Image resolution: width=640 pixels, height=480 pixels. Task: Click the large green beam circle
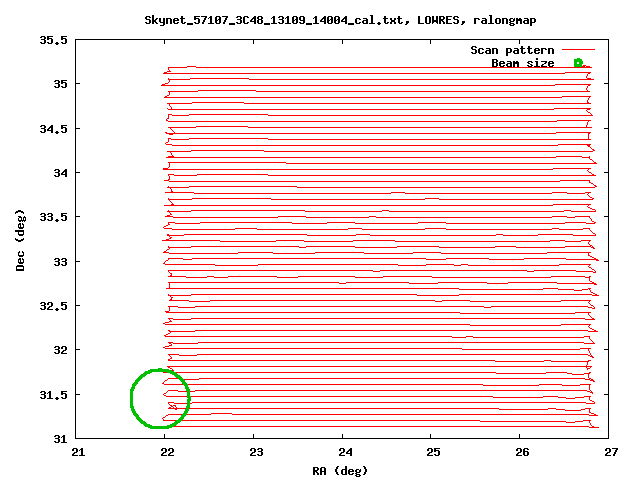160,398
